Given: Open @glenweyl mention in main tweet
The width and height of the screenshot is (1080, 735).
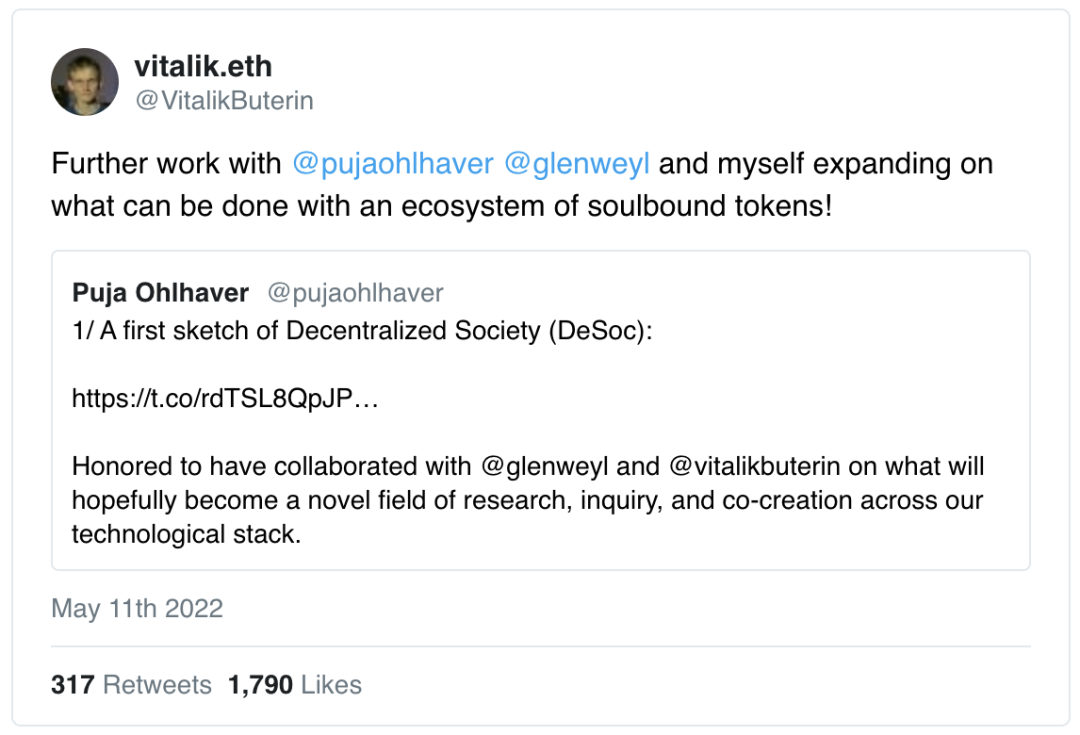Looking at the screenshot, I should tap(577, 164).
